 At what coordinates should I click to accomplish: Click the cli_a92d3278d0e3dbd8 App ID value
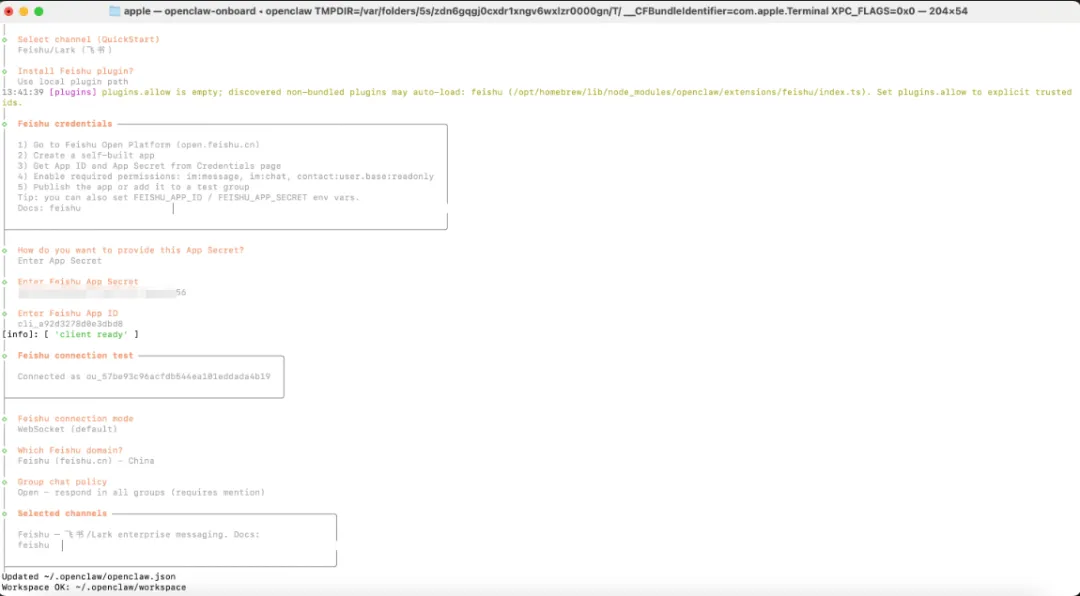pos(70,323)
